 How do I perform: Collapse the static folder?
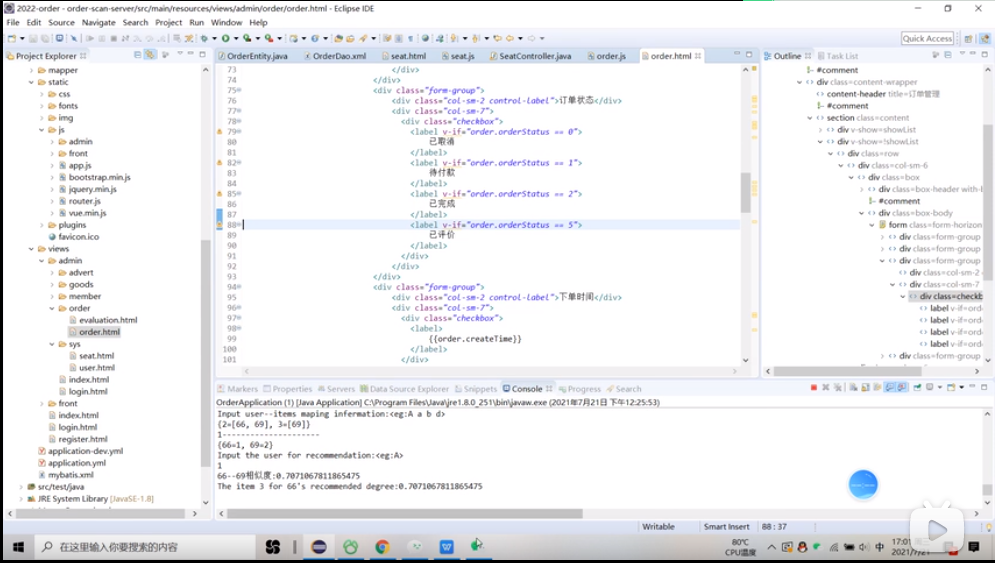click(31, 83)
